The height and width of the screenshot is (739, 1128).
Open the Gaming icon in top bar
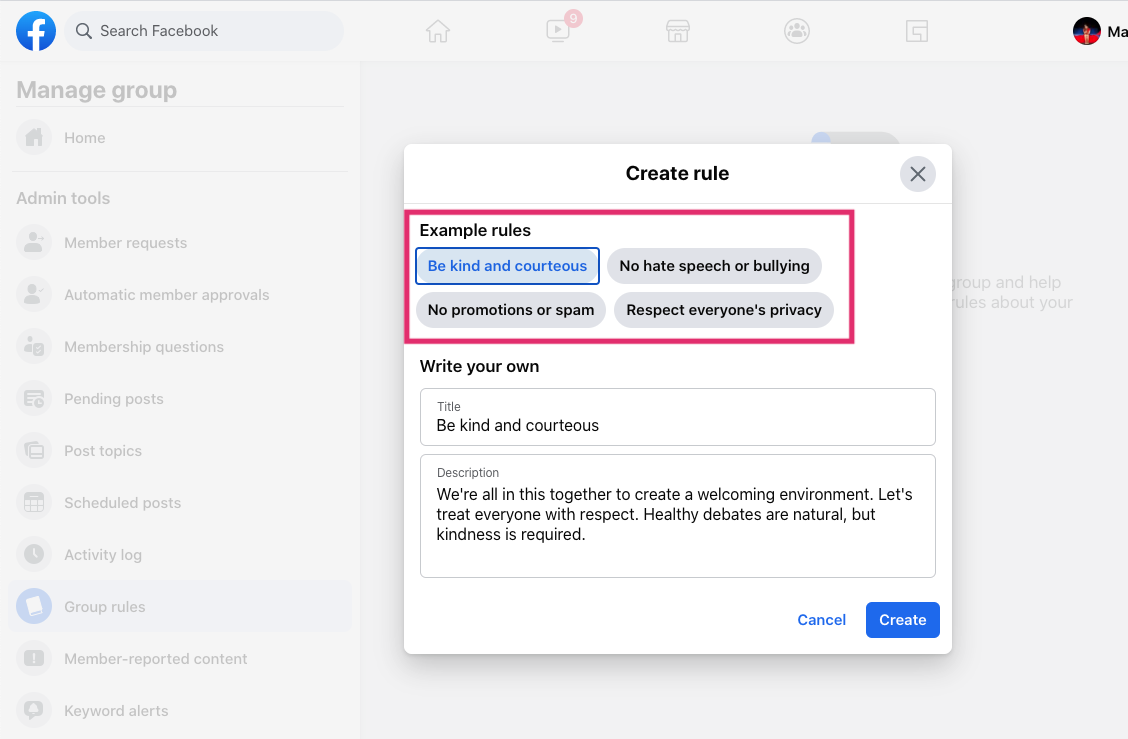pyautogui.click(x=916, y=31)
